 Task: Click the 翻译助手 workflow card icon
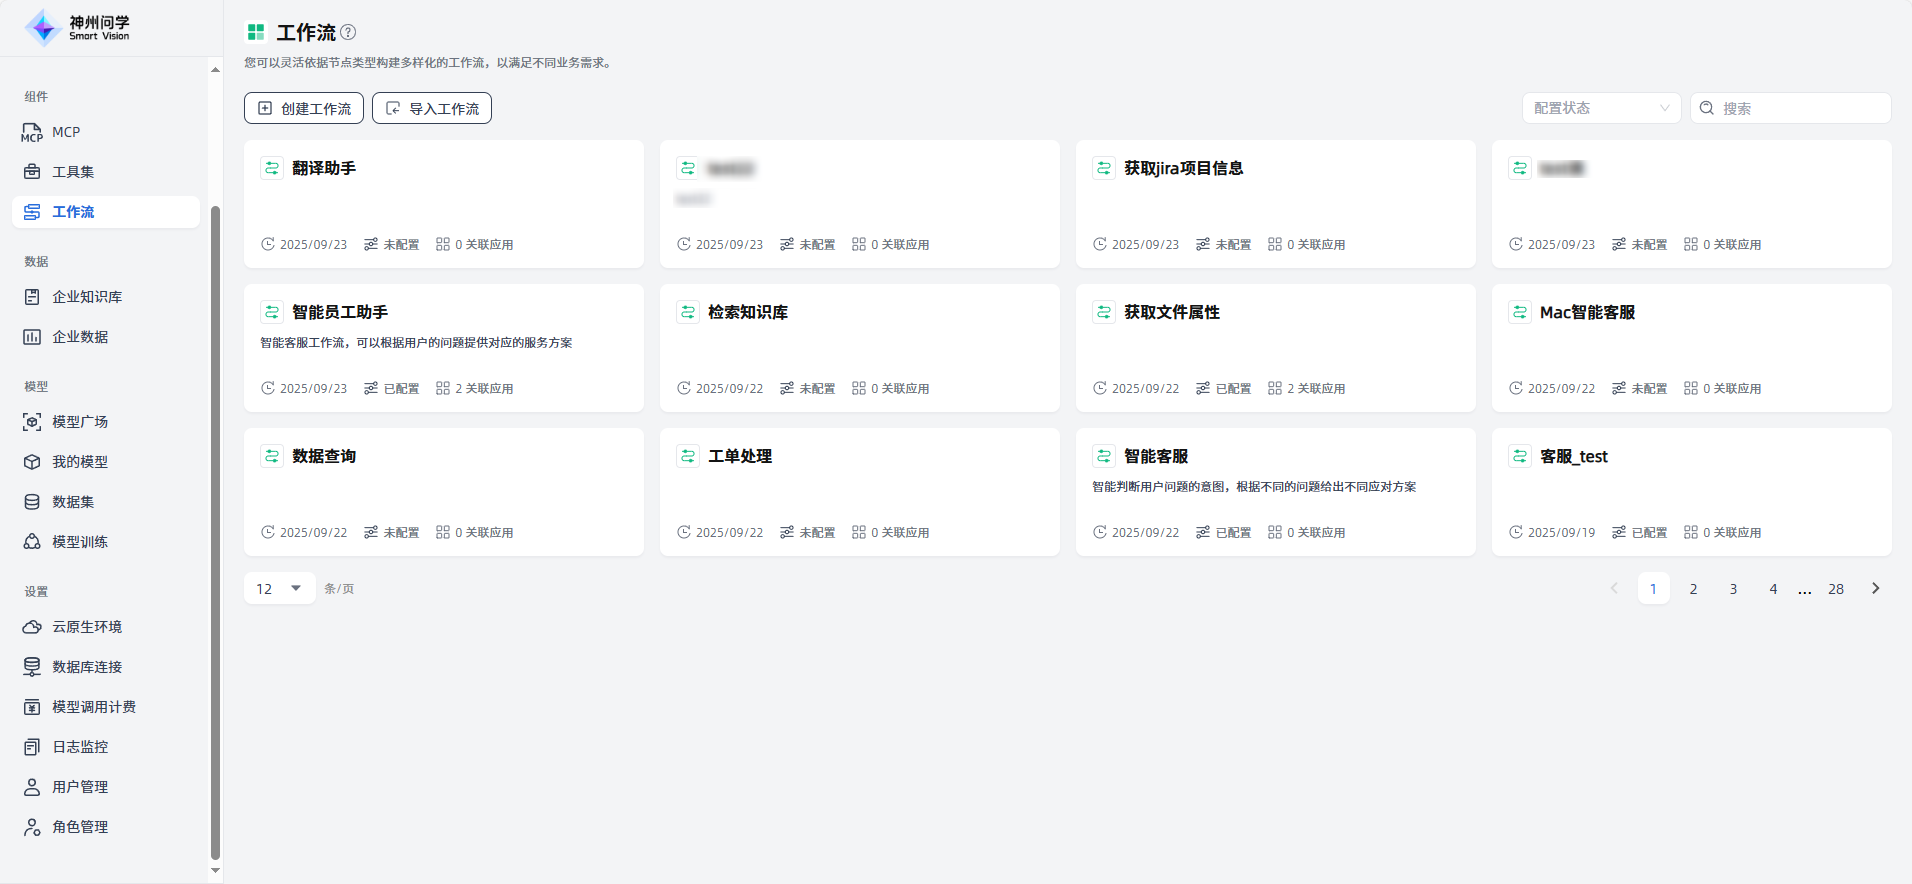point(272,168)
